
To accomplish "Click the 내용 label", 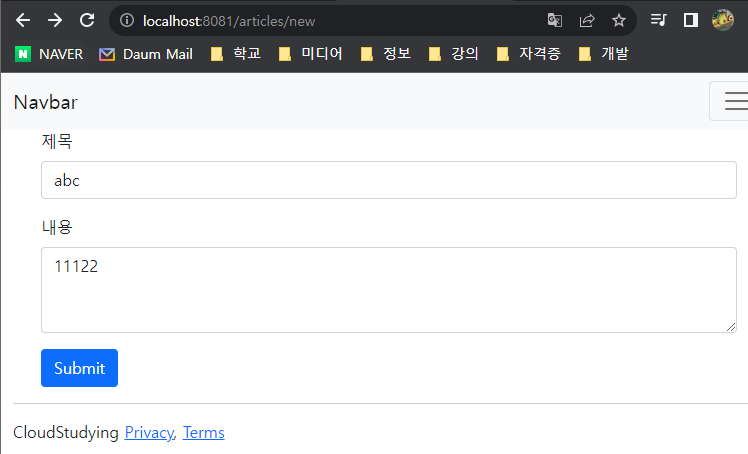I will tap(57, 227).
